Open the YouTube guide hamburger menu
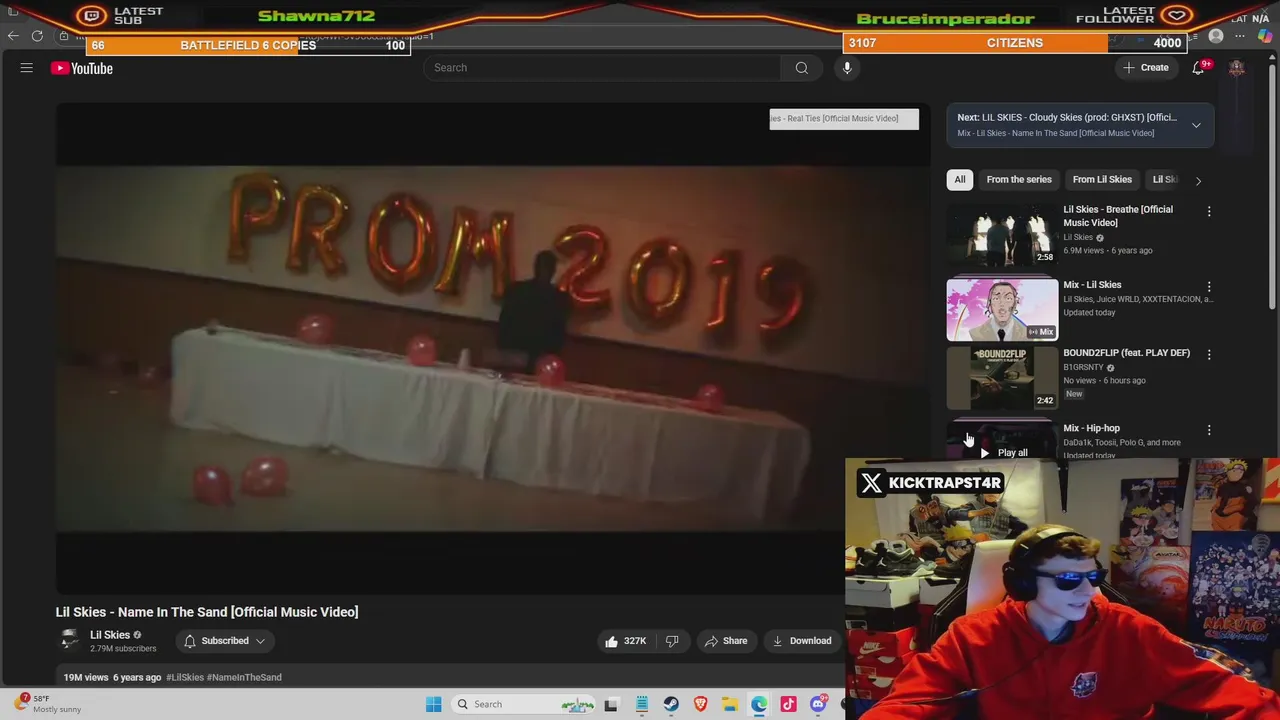1280x720 pixels. tap(27, 68)
